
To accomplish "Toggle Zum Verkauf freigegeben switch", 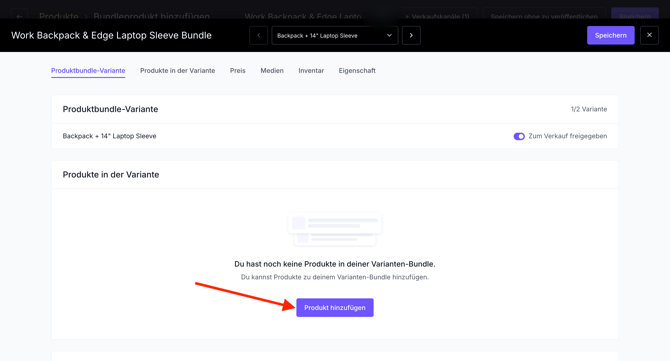I will (519, 136).
